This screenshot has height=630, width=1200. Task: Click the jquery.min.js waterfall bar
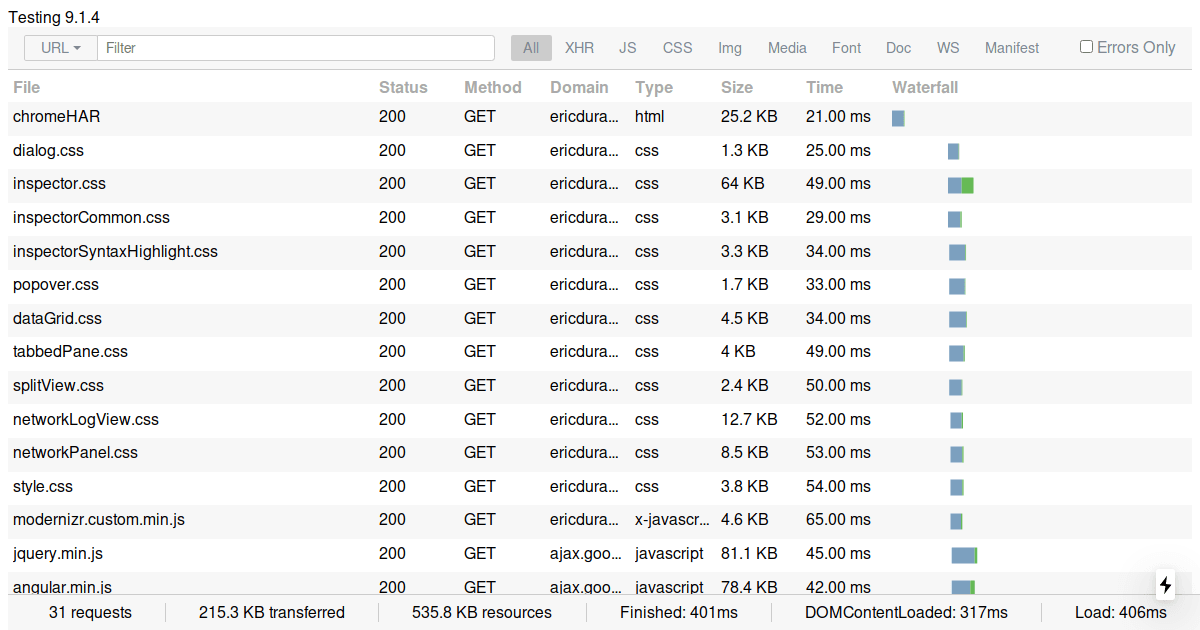pyautogui.click(x=964, y=555)
